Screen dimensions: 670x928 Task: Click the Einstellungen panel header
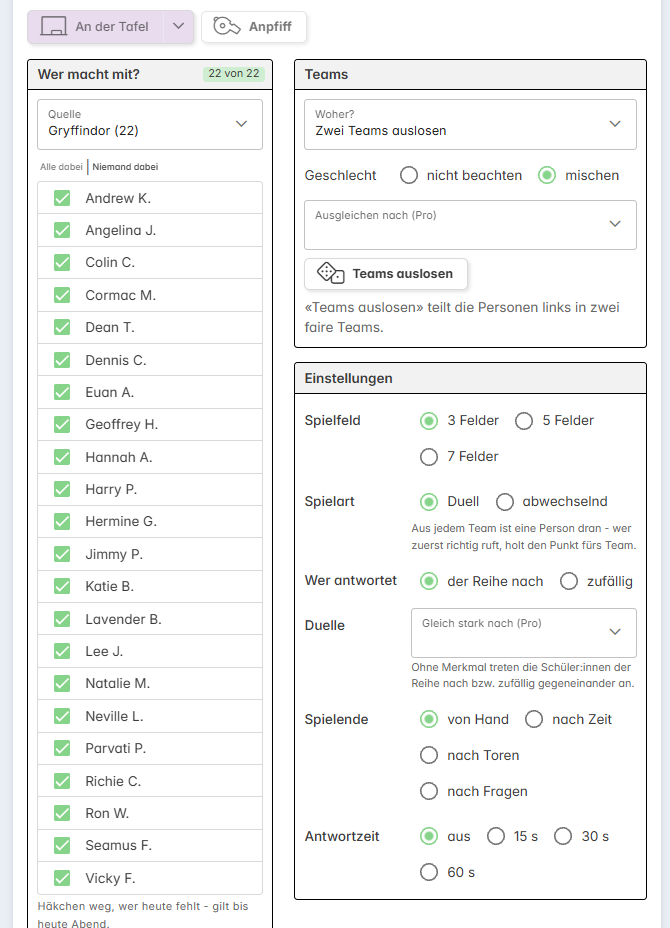coord(471,378)
